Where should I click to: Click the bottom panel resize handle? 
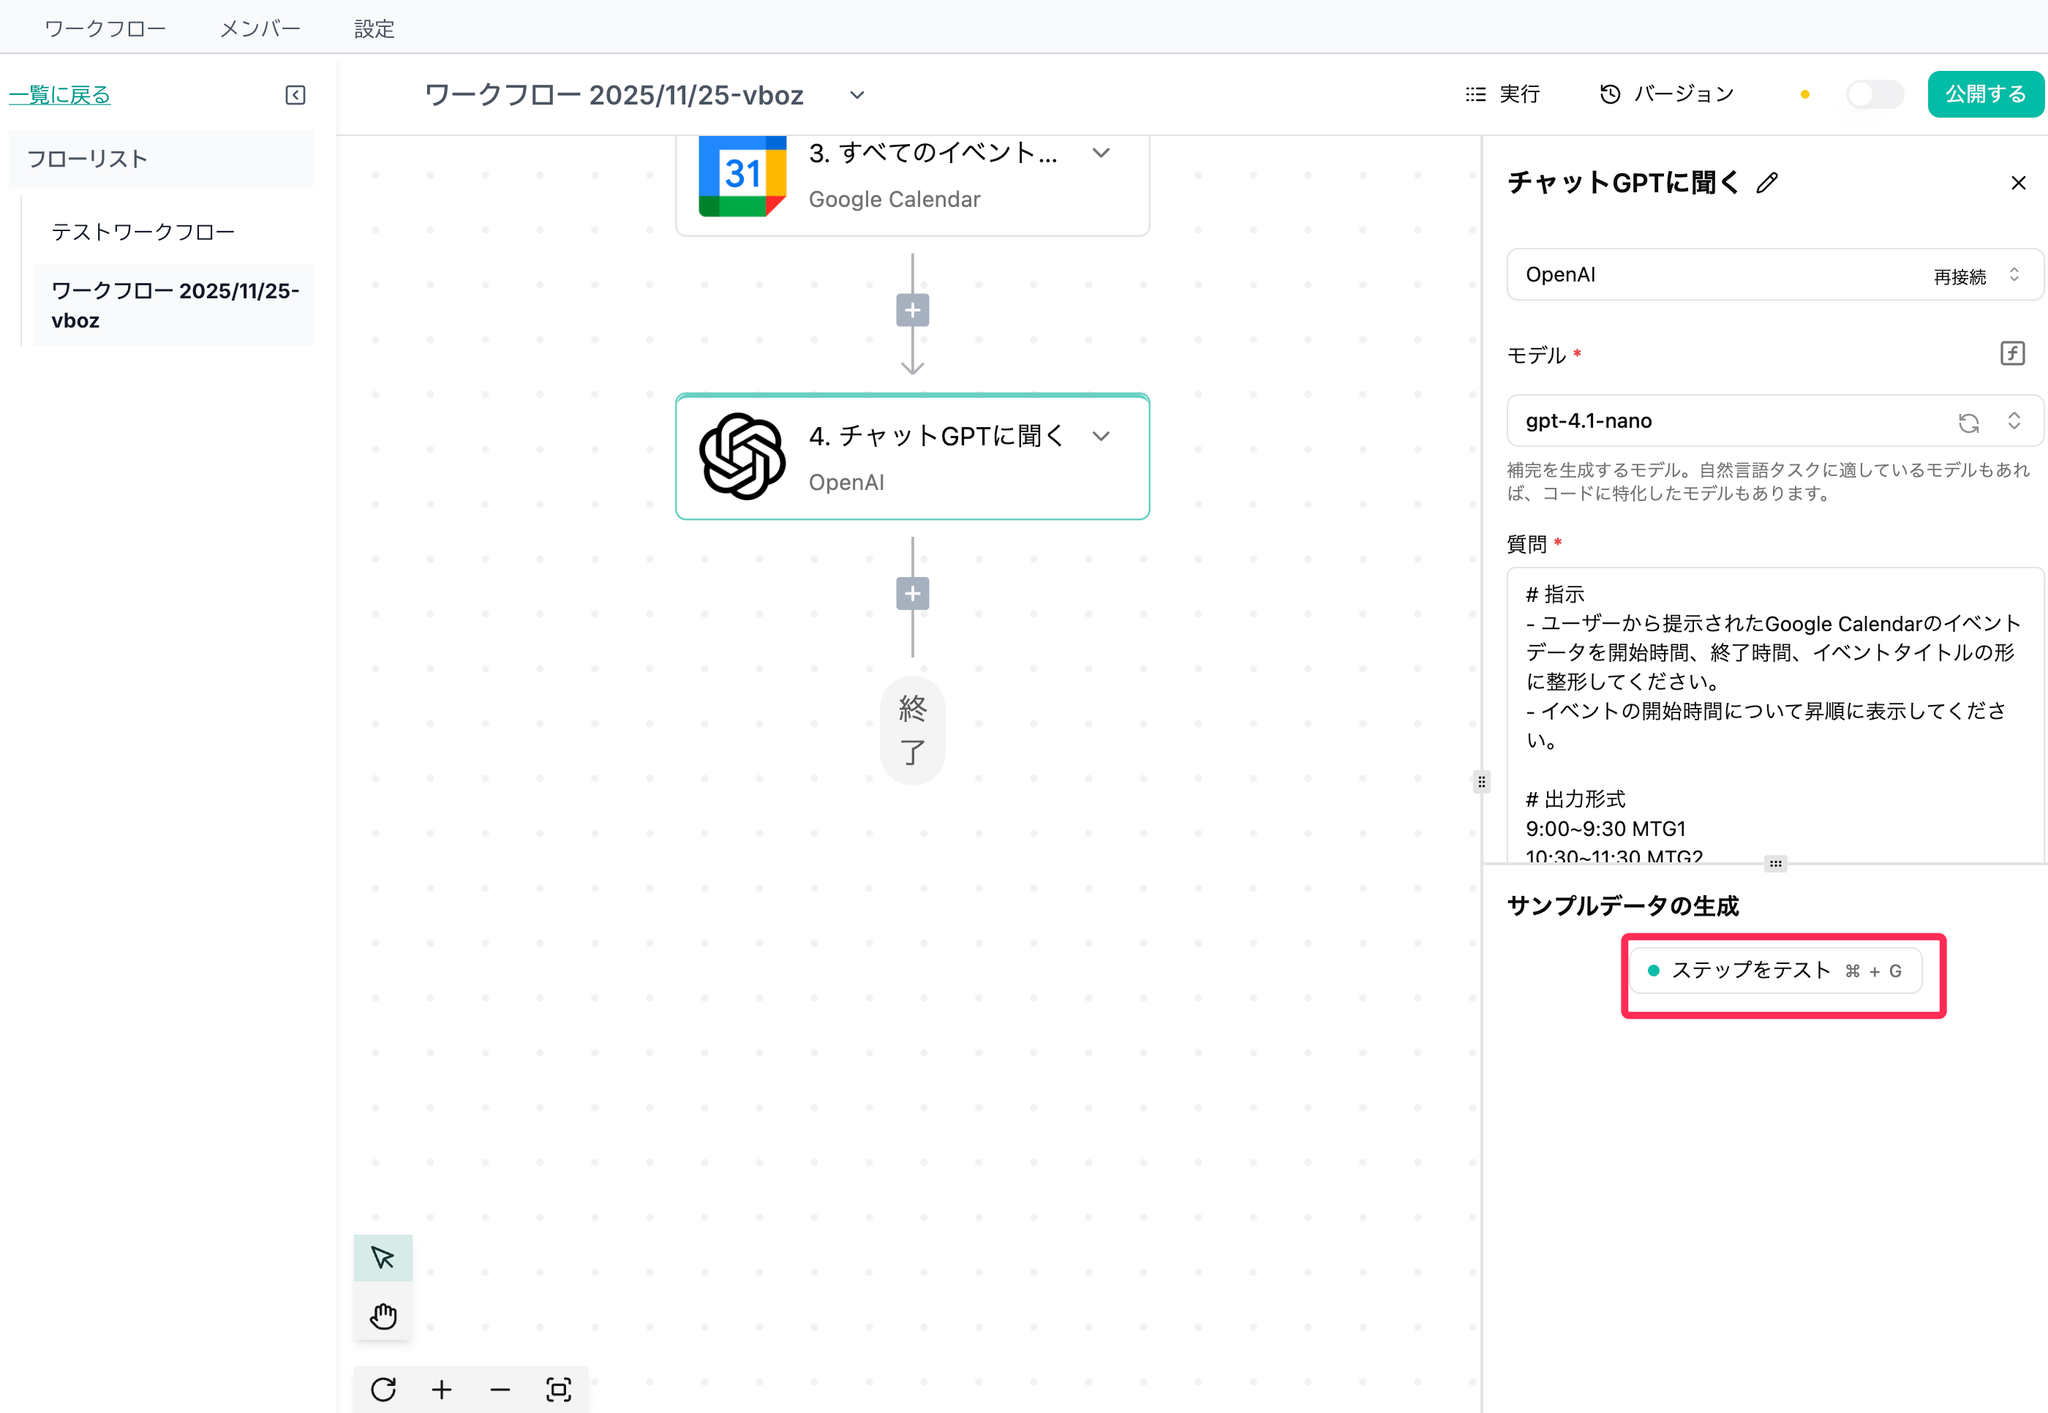coord(1775,863)
